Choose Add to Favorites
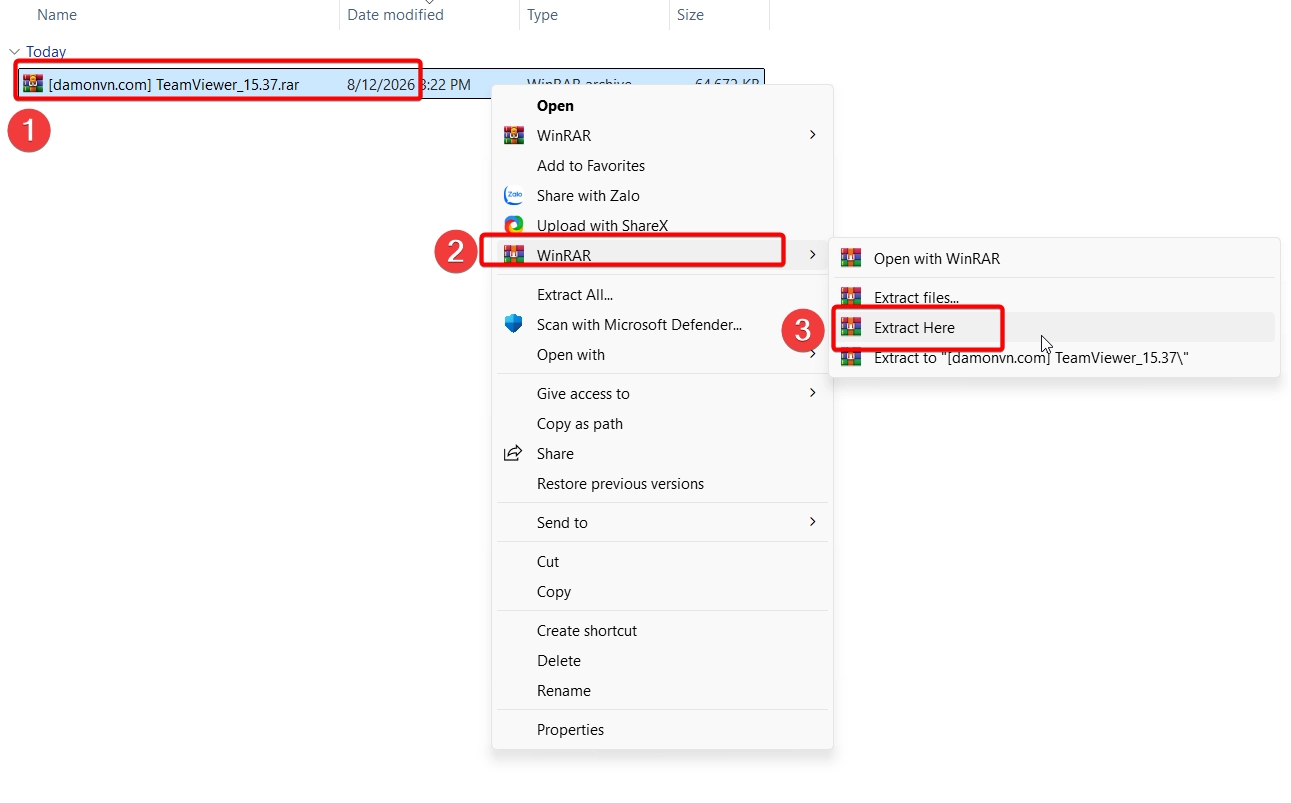 [591, 166]
